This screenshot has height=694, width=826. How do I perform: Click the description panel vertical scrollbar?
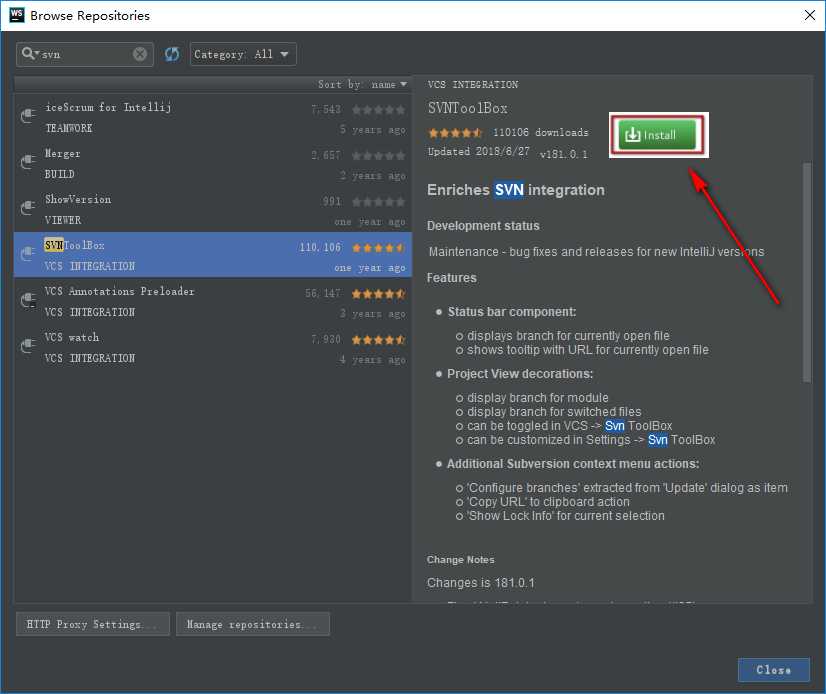click(807, 272)
